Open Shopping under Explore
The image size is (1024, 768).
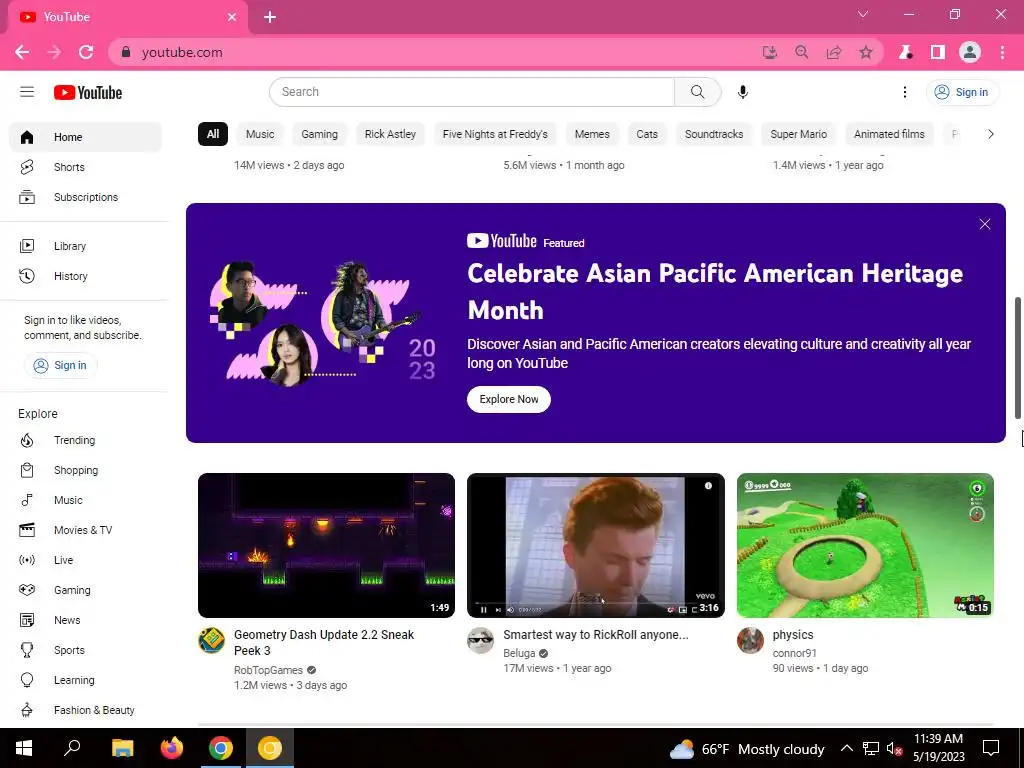click(85, 470)
